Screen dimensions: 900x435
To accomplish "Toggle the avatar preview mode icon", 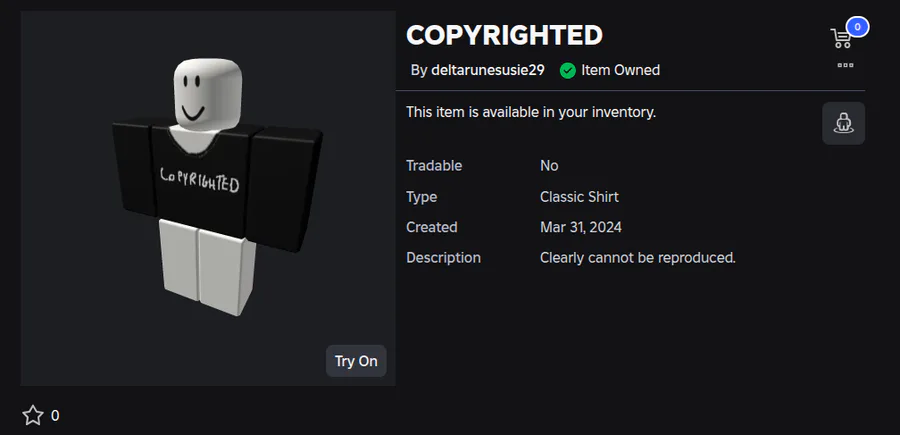I will (843, 123).
